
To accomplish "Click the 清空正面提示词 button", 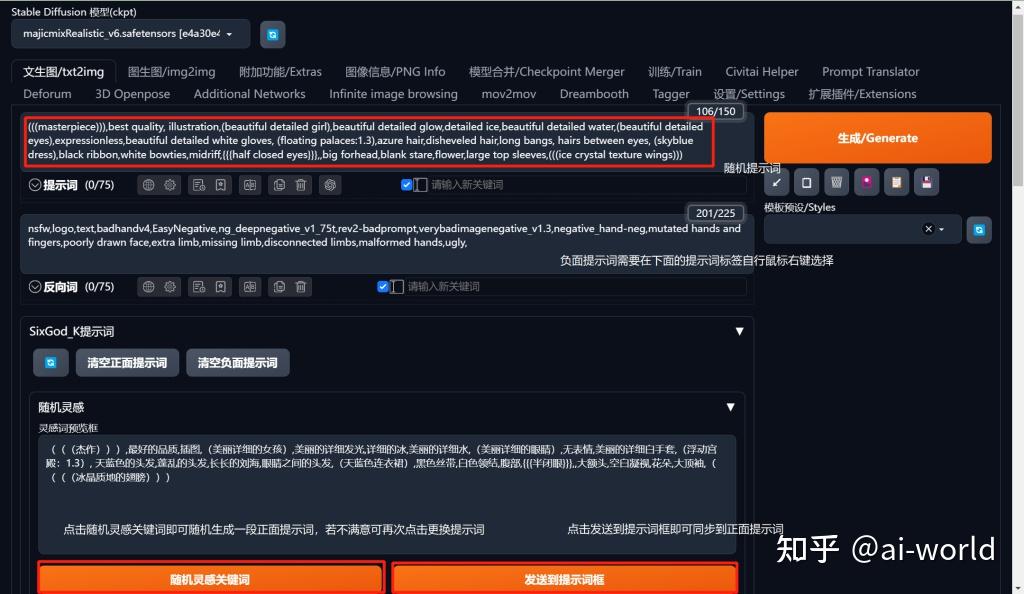I will coord(127,362).
